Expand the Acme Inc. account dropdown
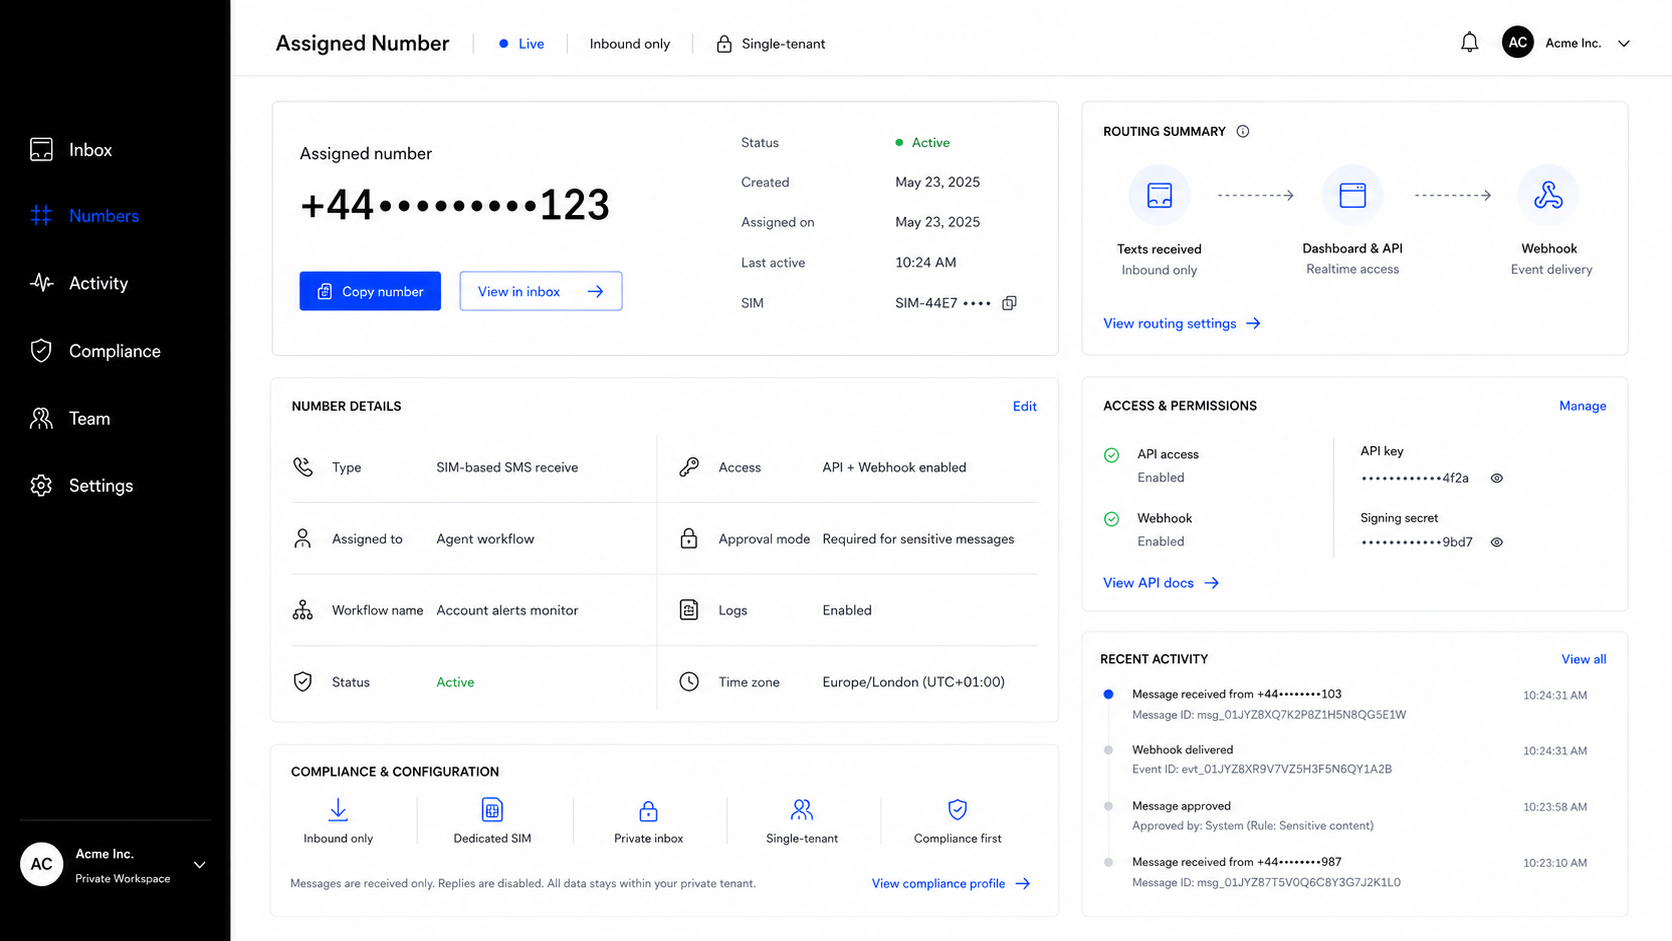Image resolution: width=1672 pixels, height=941 pixels. click(1624, 44)
